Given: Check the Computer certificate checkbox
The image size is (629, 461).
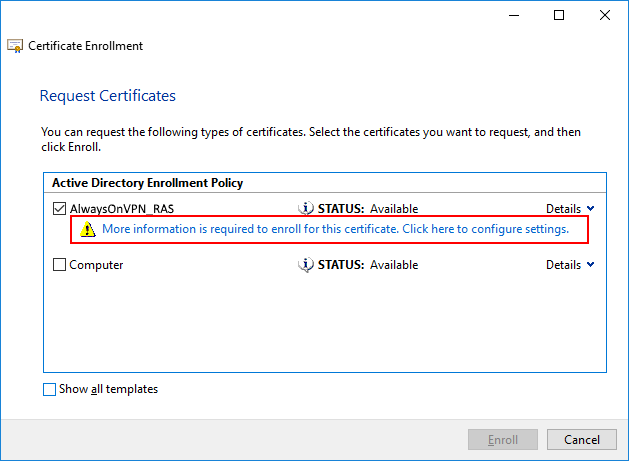Looking at the screenshot, I should 59,265.
